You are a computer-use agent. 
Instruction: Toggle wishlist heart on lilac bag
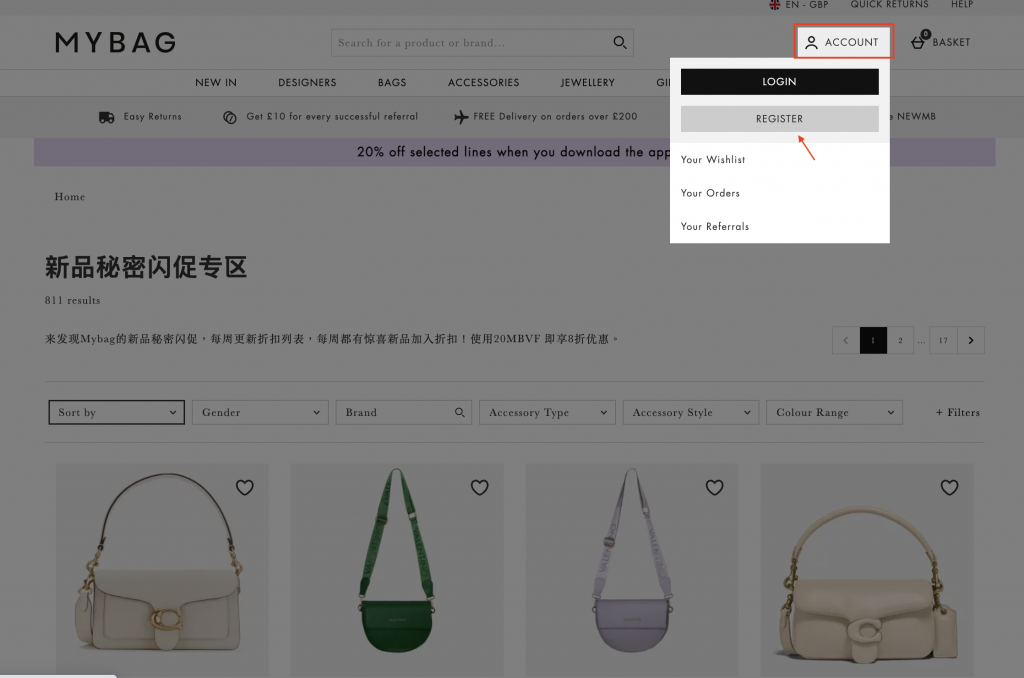714,487
